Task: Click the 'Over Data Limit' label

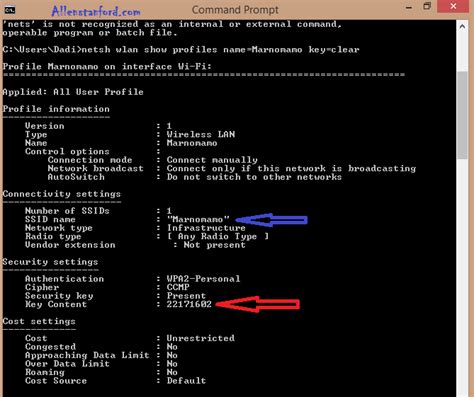Action: pos(67,364)
